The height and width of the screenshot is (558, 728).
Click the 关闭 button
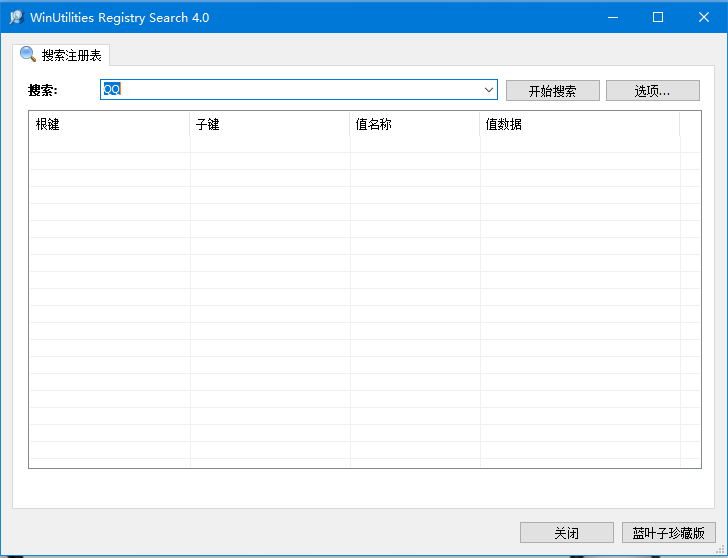(x=566, y=532)
